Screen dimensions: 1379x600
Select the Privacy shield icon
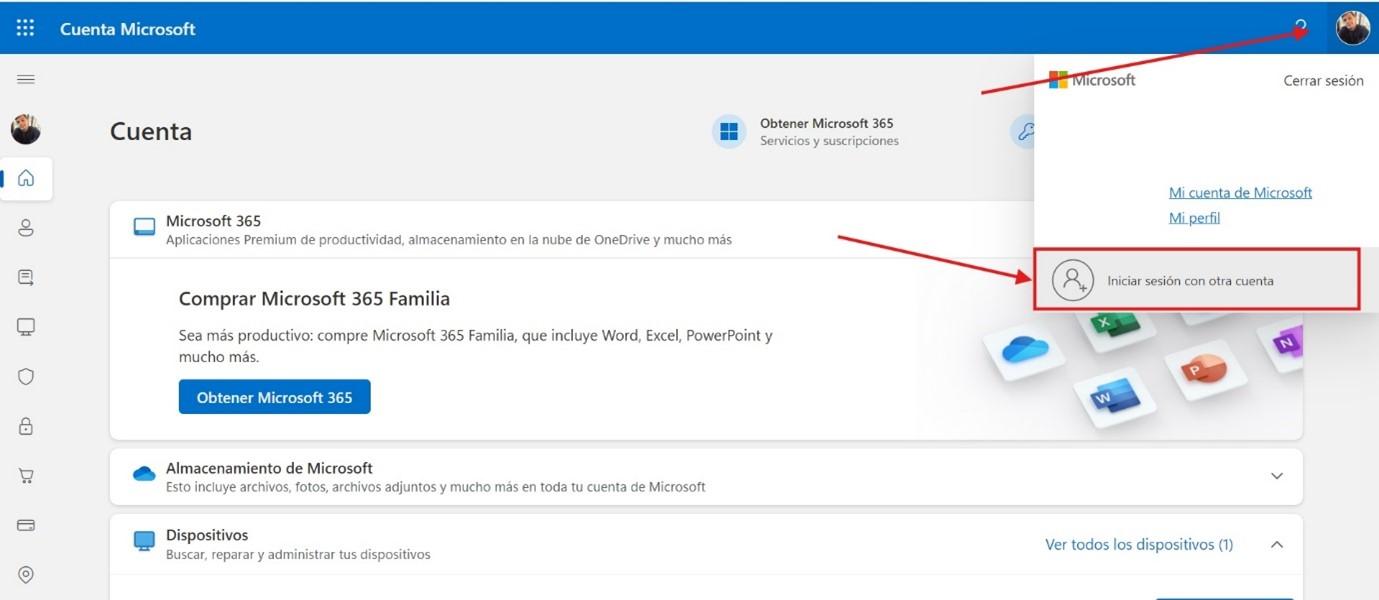26,375
